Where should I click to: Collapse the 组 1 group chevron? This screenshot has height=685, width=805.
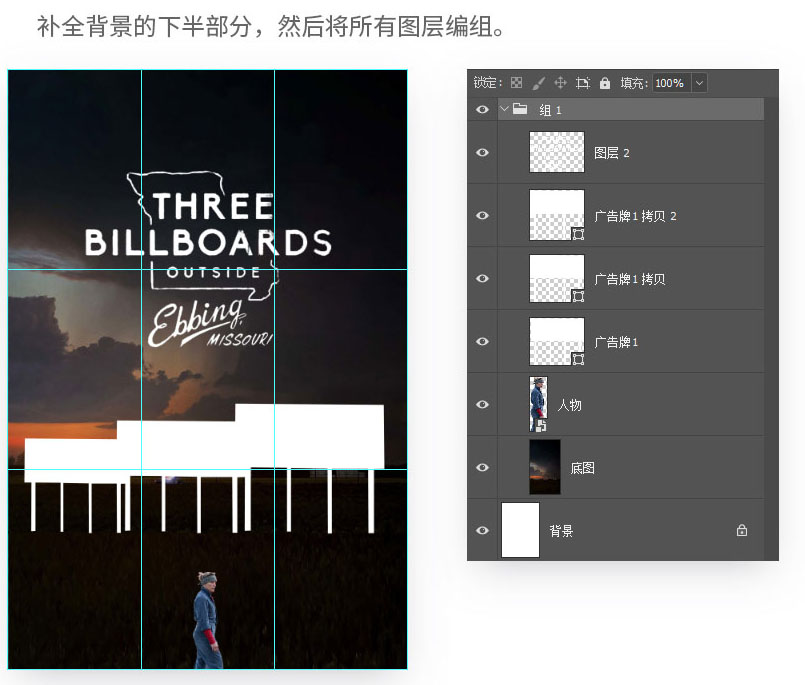504,109
